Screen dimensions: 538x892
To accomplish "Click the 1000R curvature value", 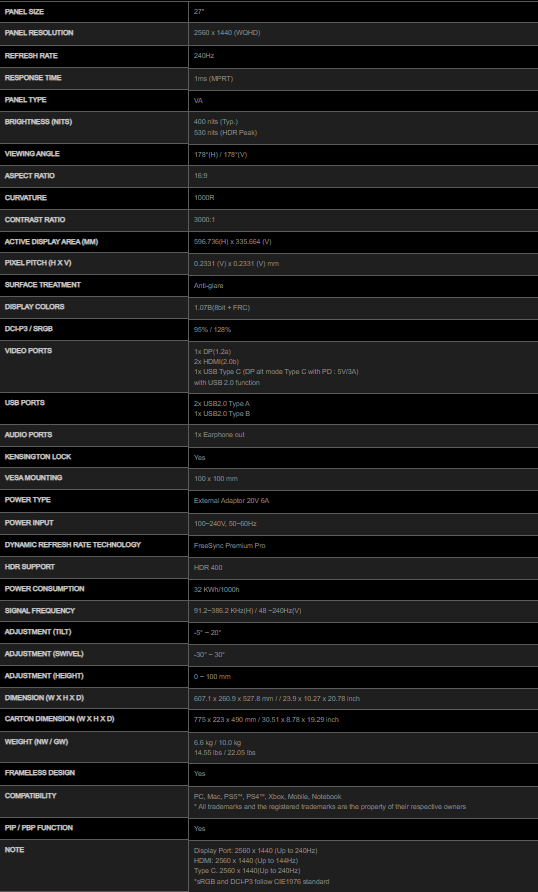I will click(204, 198).
